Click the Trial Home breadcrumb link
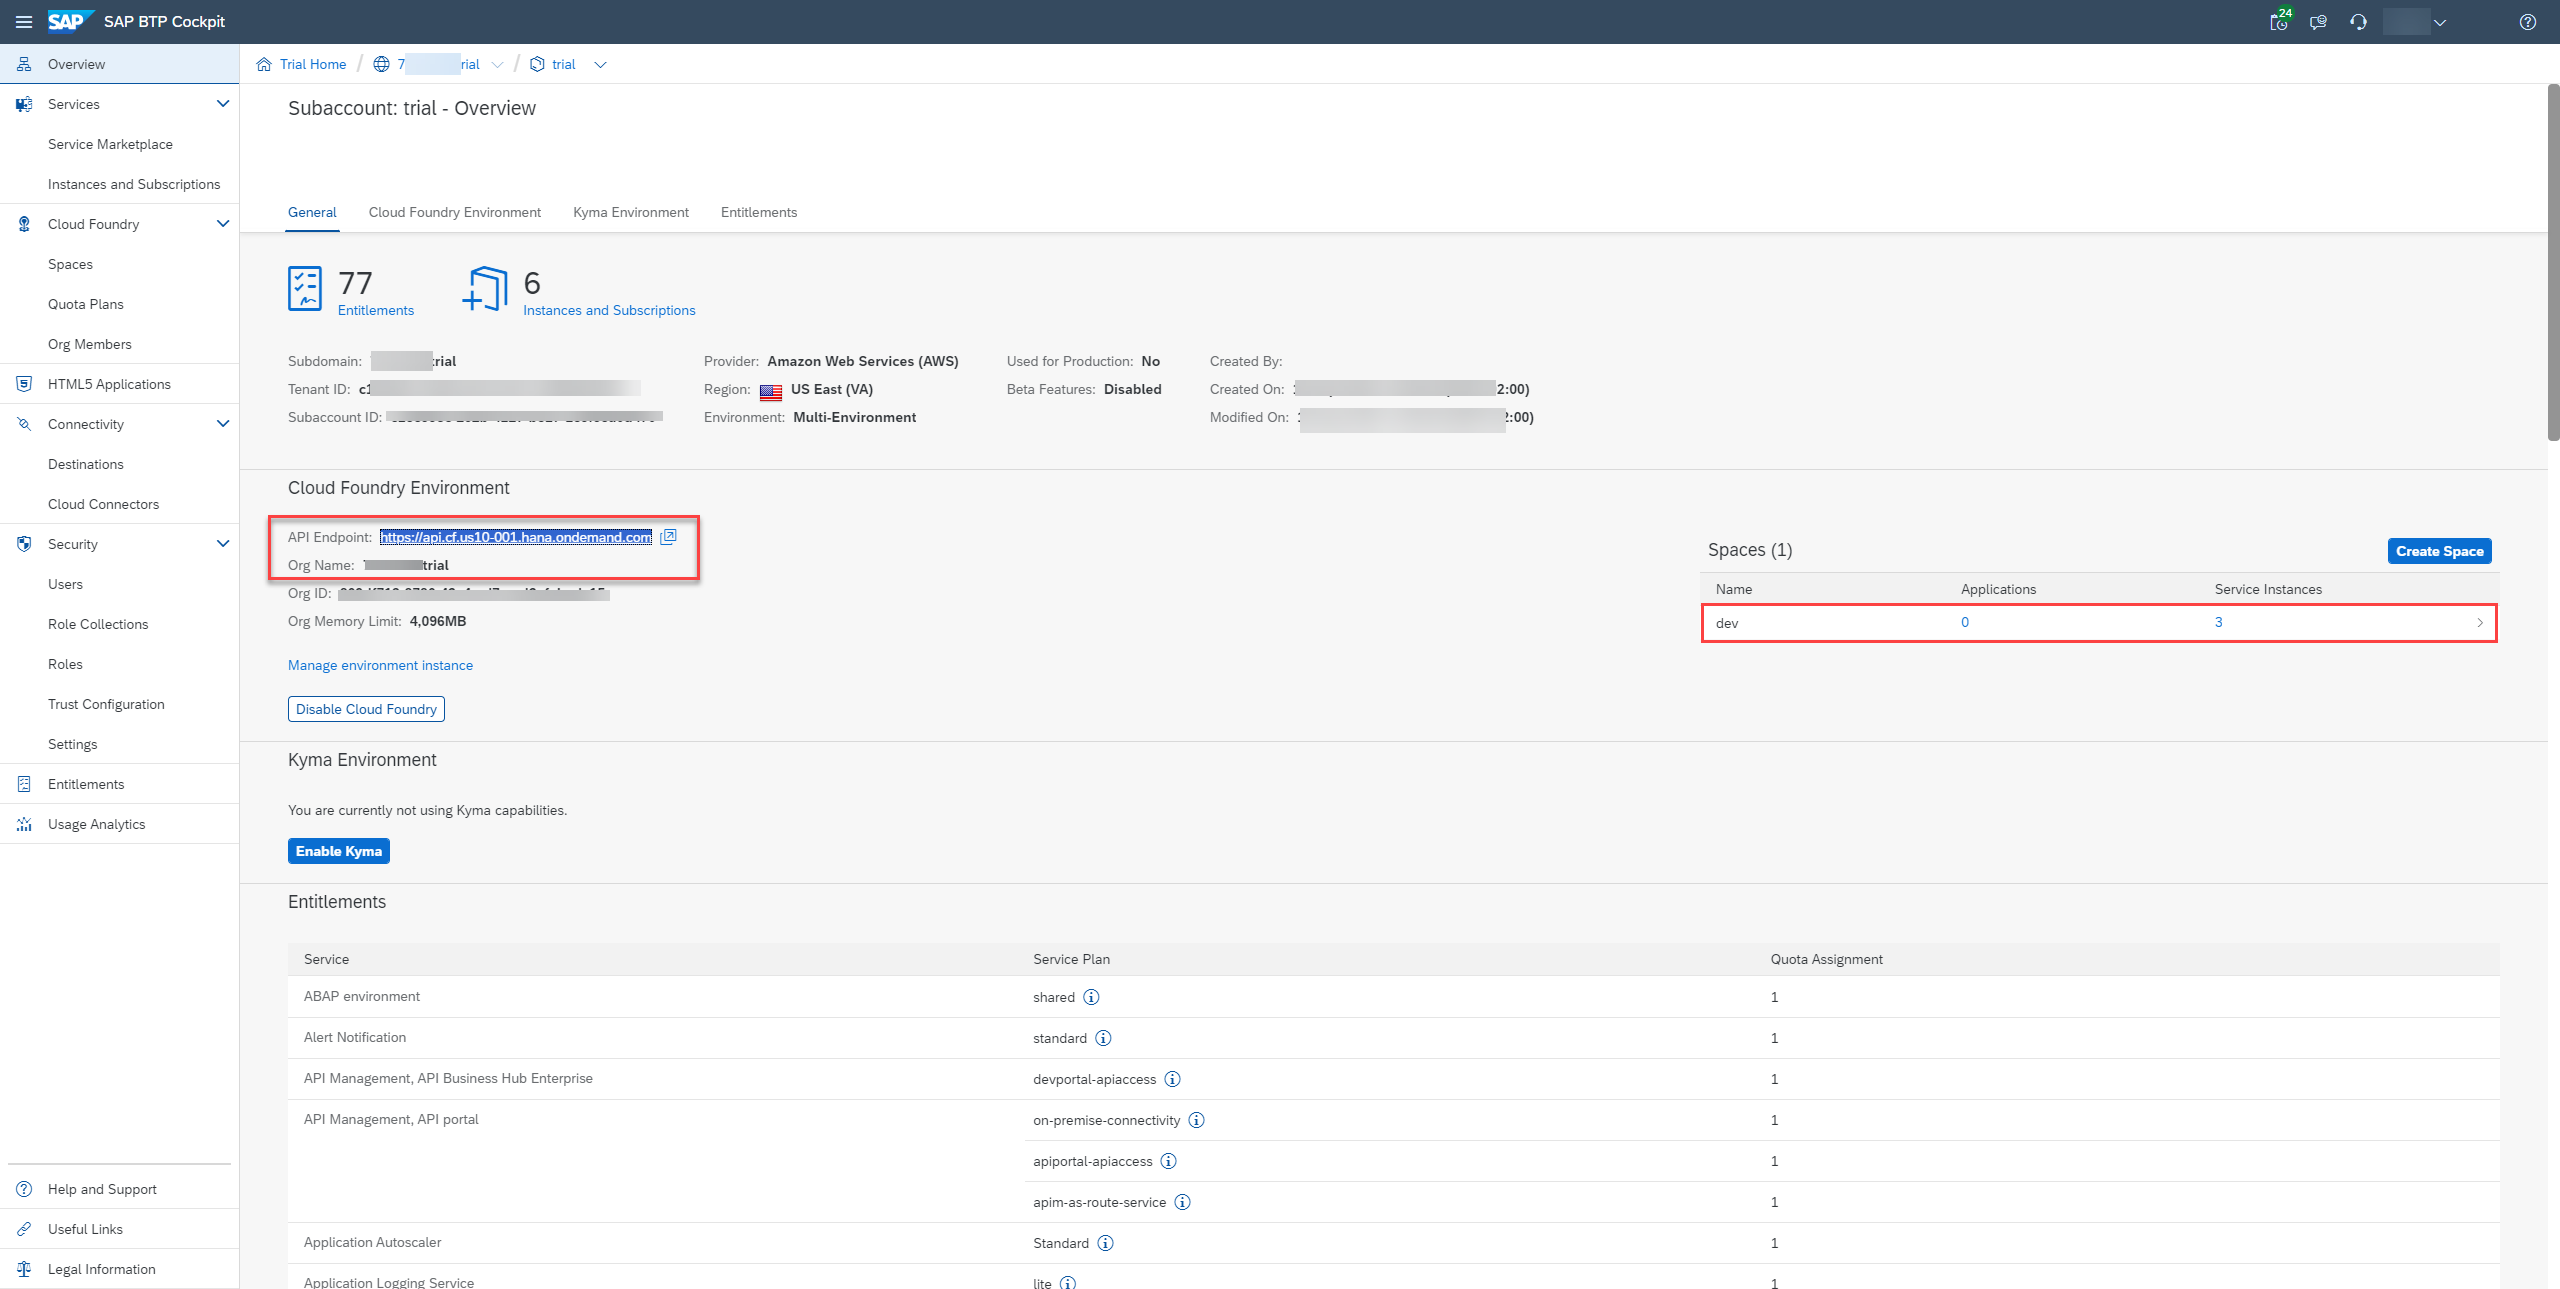The image size is (2560, 1289). [x=313, y=64]
